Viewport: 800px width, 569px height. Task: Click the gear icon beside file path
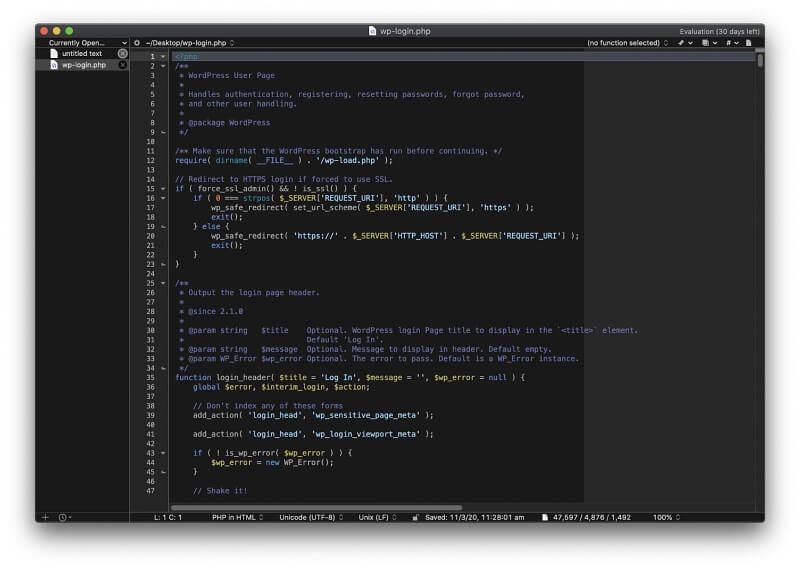(x=137, y=43)
